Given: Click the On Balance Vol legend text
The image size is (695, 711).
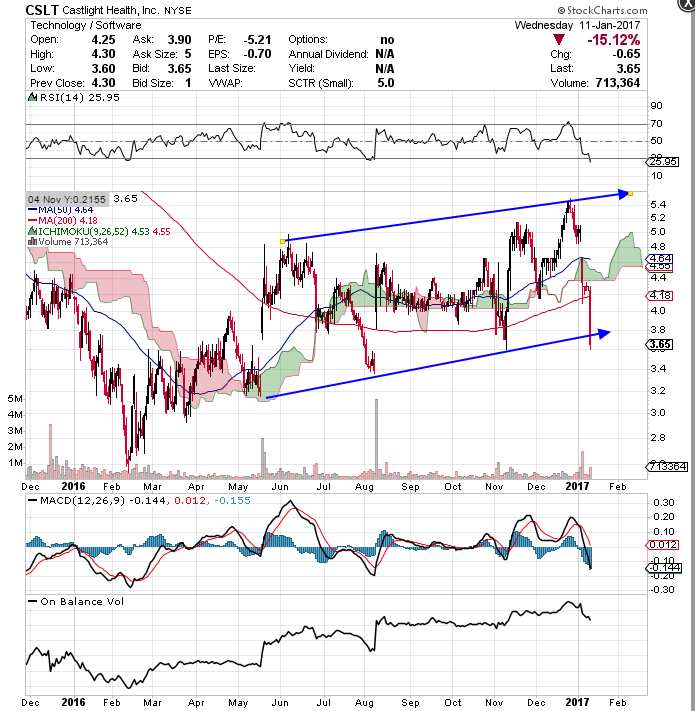Looking at the screenshot, I should point(82,602).
